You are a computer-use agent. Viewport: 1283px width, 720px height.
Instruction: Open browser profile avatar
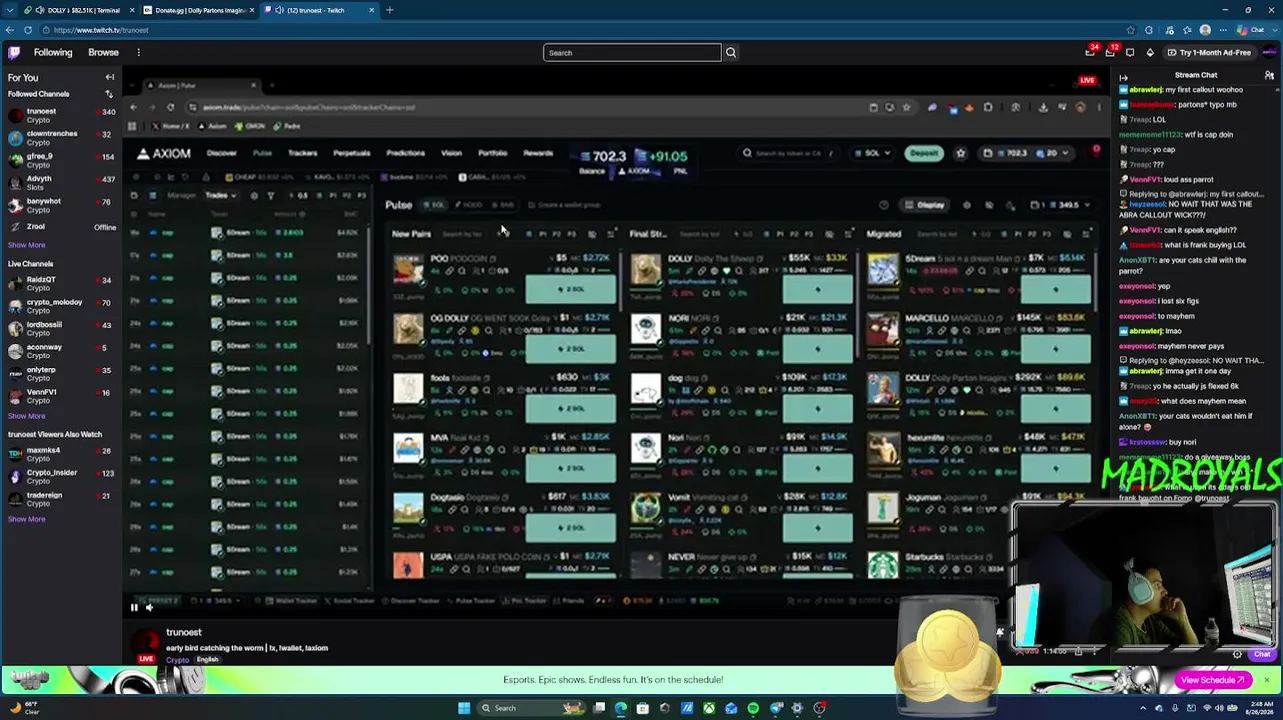click(1205, 30)
